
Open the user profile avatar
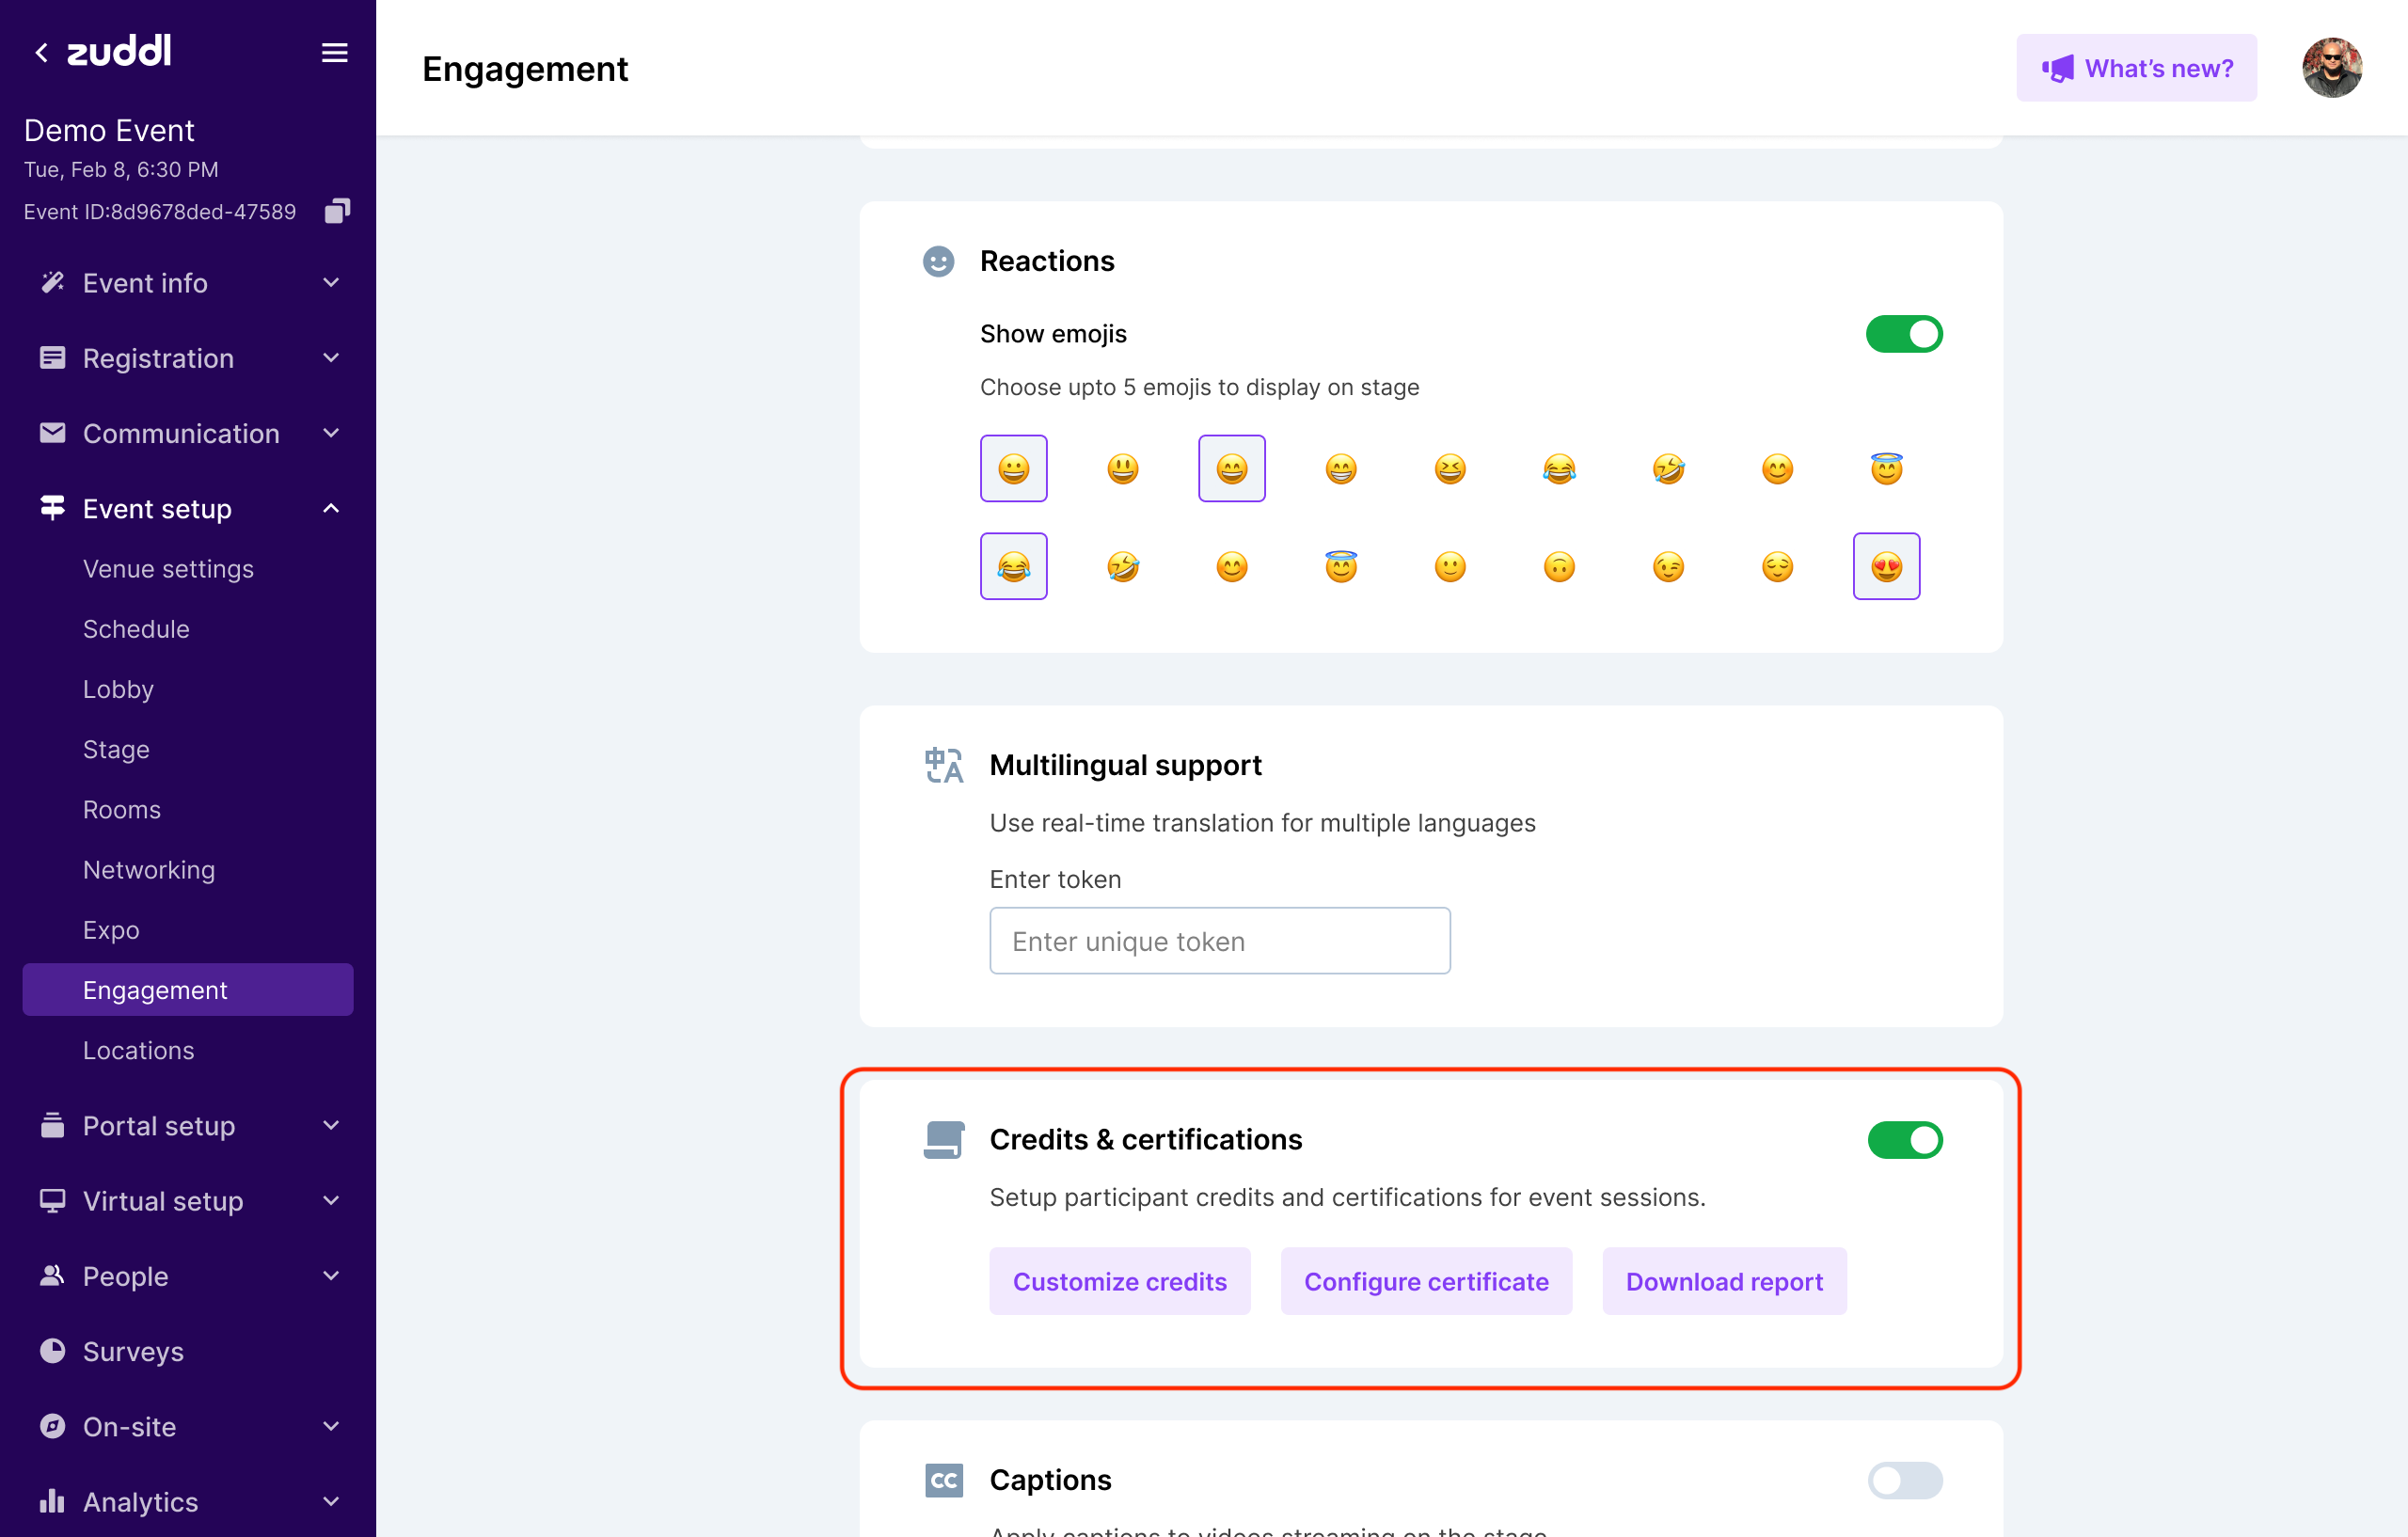coord(2330,68)
